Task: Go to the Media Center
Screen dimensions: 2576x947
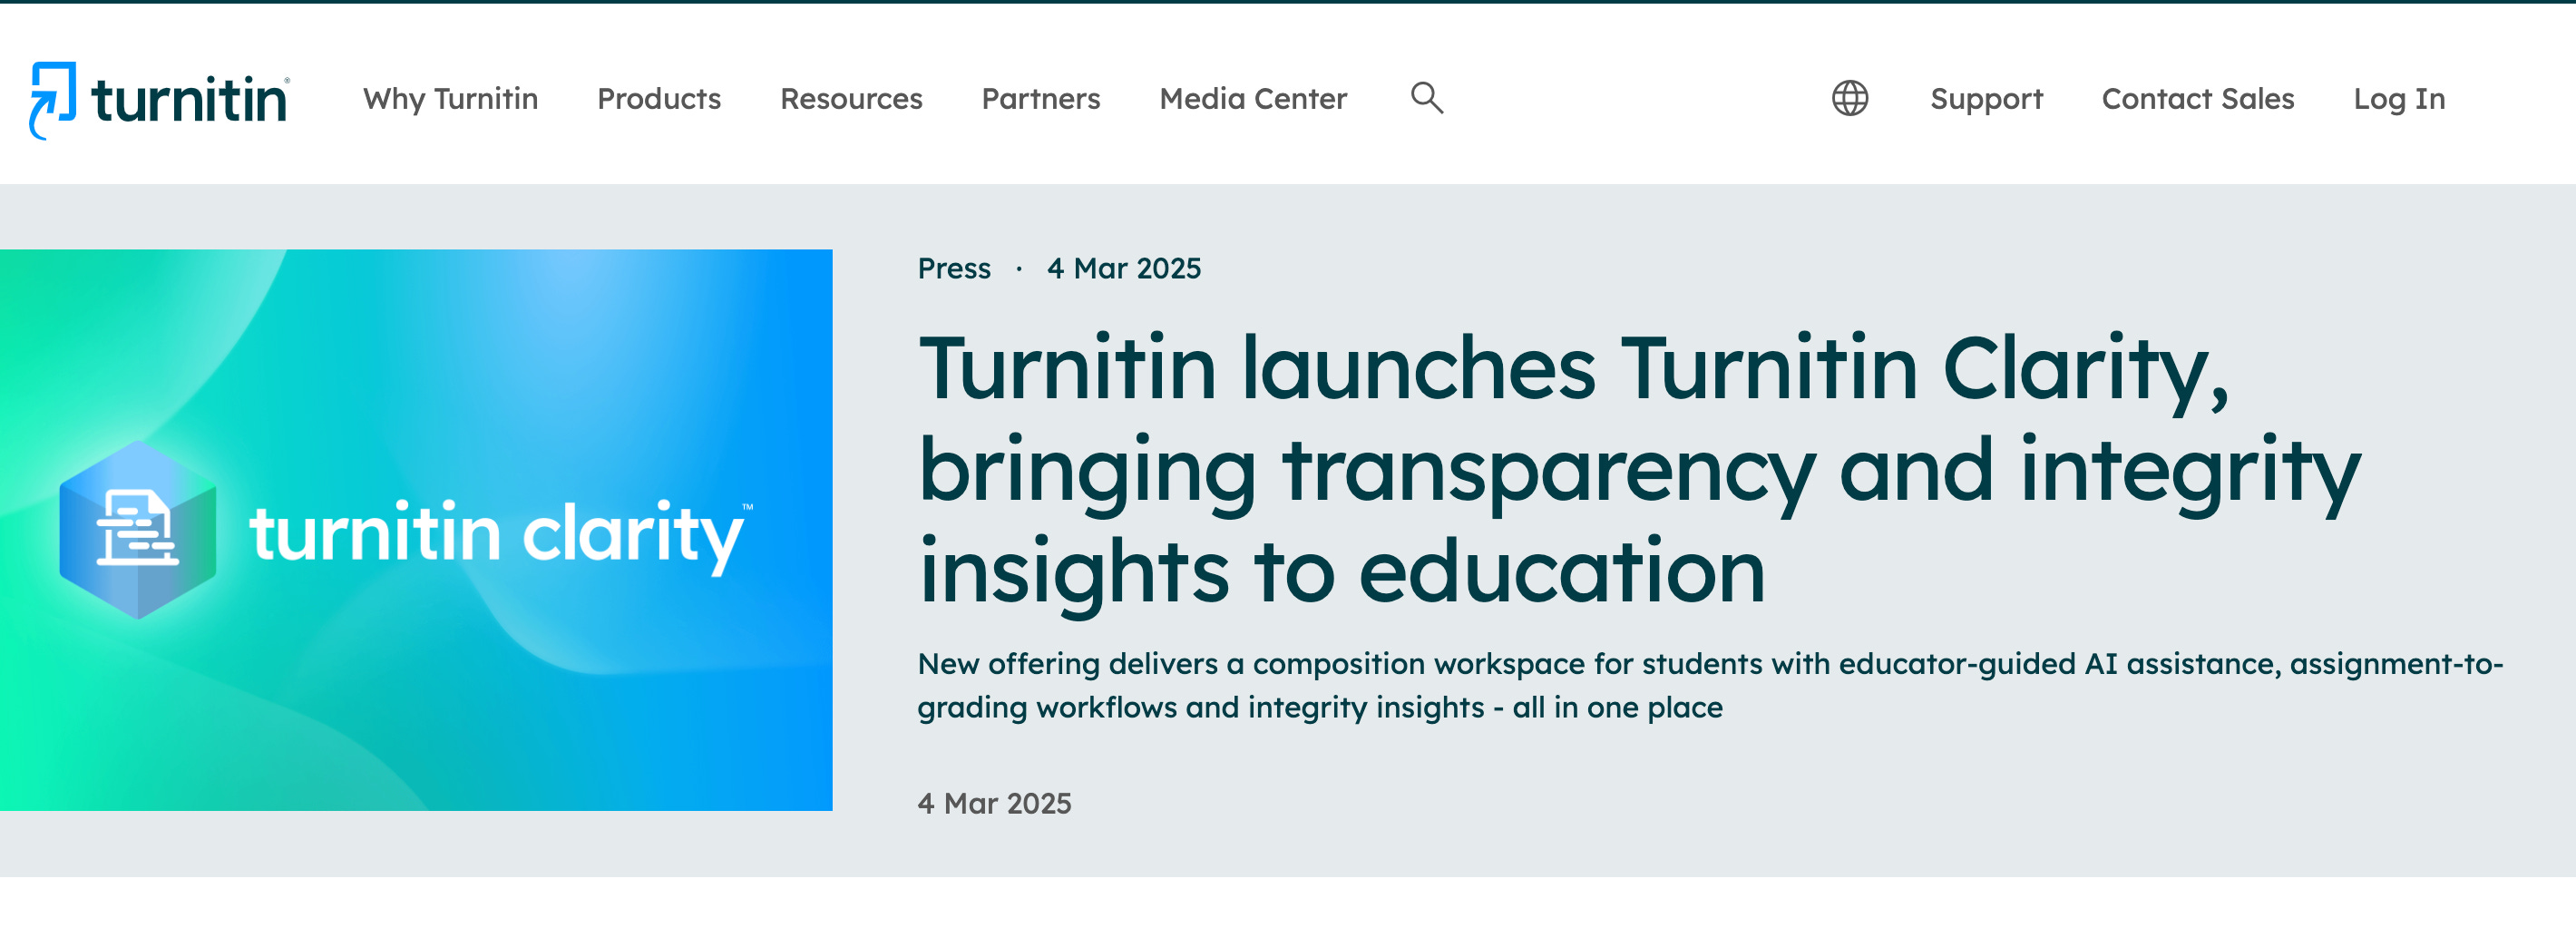Action: pos(1253,99)
